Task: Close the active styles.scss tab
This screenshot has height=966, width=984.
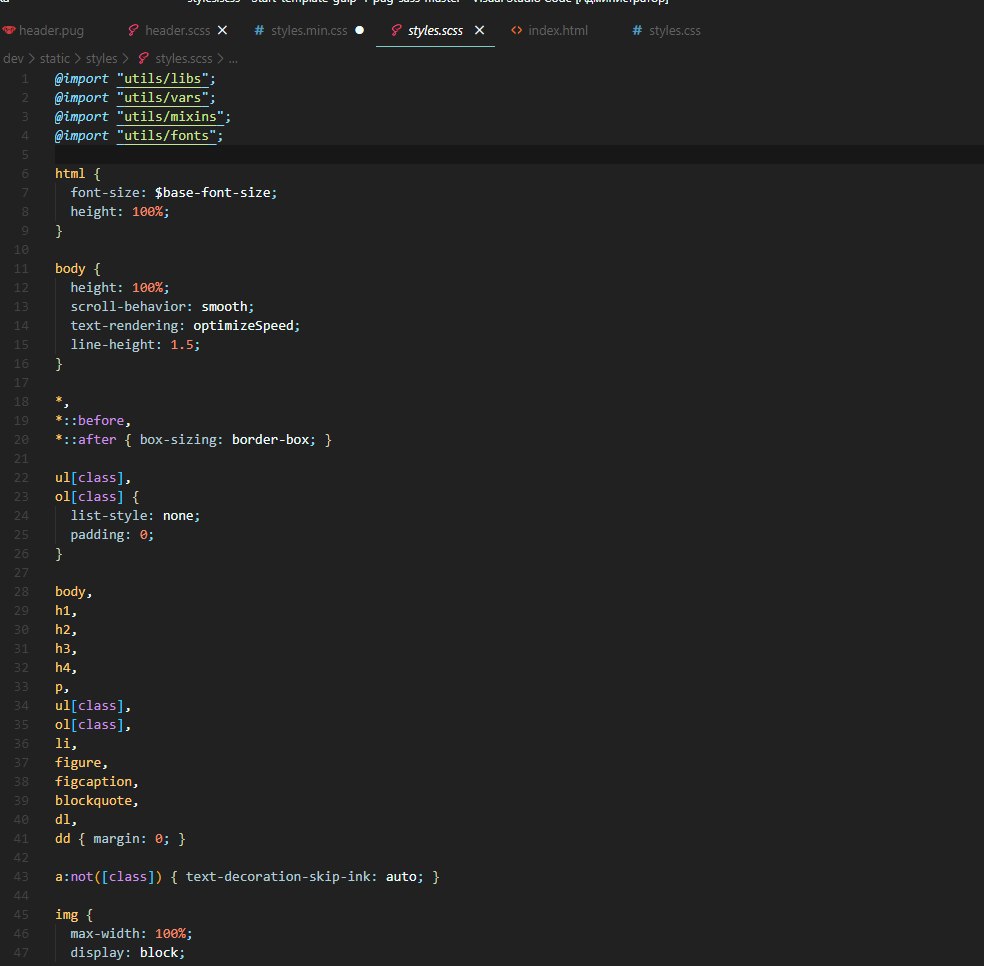Action: 480,31
